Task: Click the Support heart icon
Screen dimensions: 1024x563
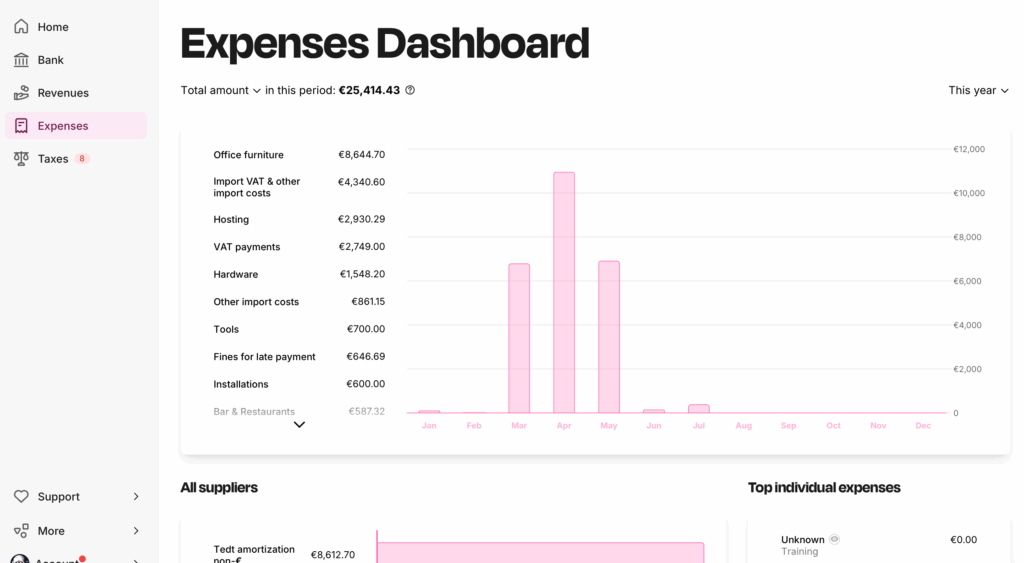Action: 21,497
